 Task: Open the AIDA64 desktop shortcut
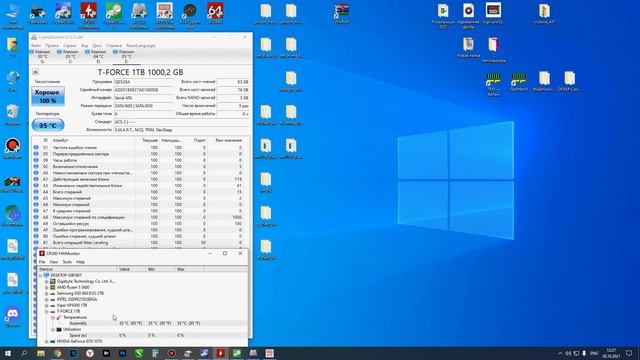click(x=215, y=13)
